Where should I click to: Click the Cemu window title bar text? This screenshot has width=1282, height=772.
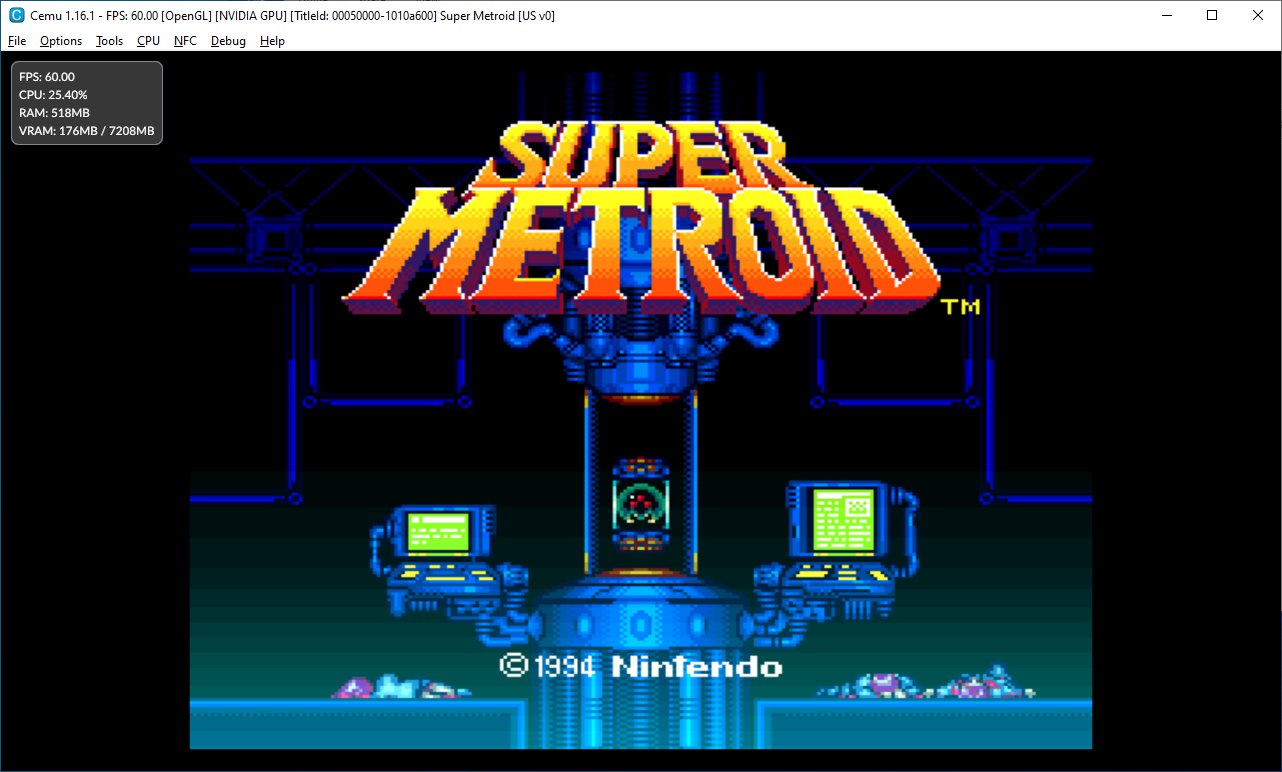pyautogui.click(x=293, y=15)
